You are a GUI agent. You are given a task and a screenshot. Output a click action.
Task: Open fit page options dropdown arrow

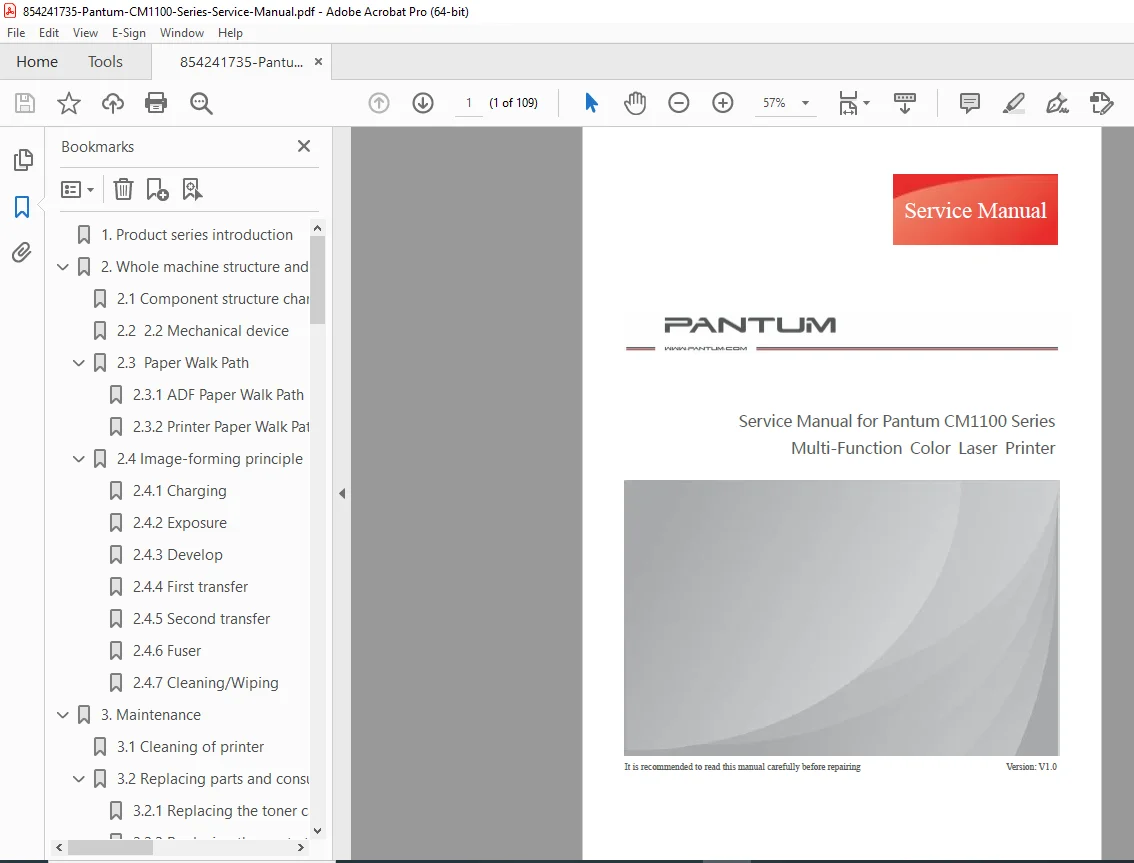866,103
